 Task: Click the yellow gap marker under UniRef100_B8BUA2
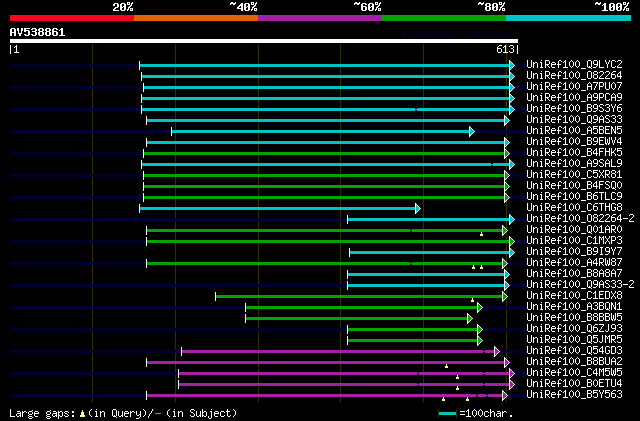tap(447, 366)
